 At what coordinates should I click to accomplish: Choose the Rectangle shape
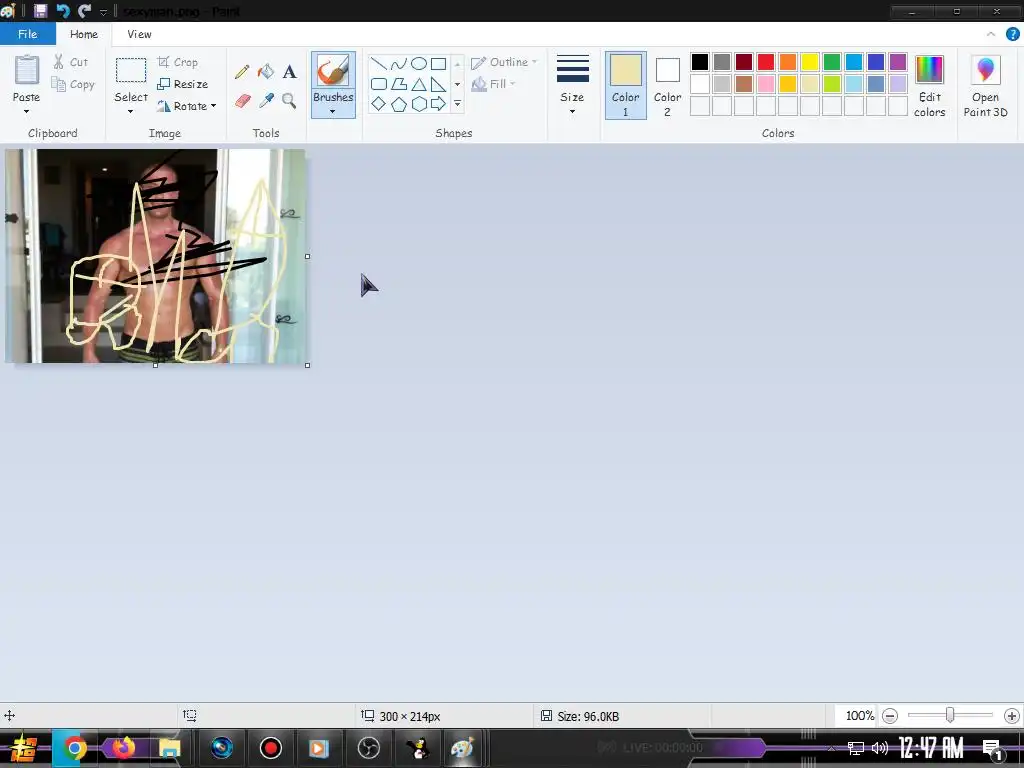(x=438, y=63)
